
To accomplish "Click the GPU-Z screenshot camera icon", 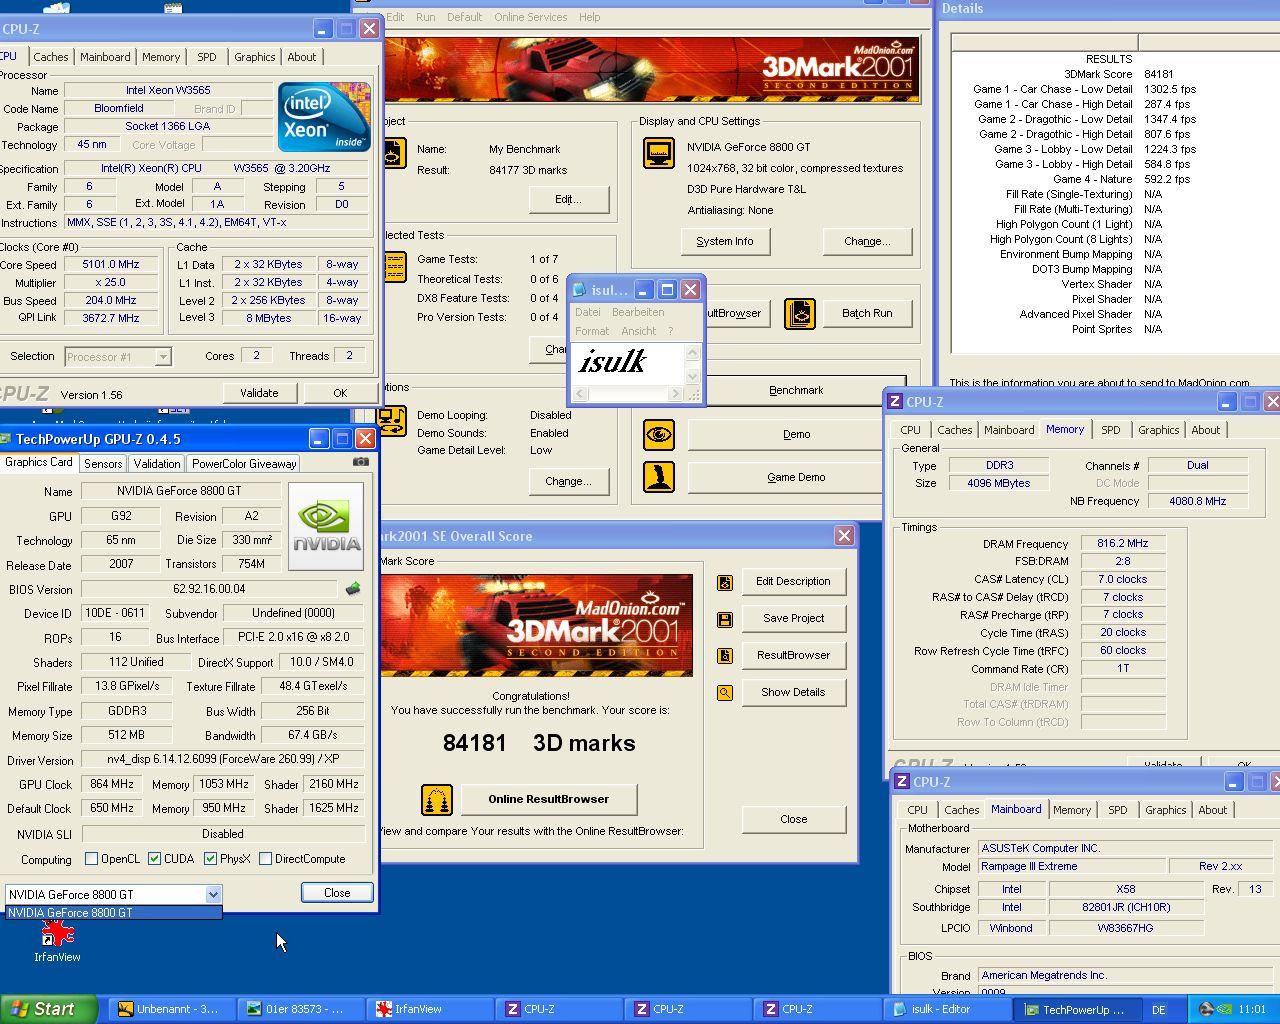I will (361, 462).
